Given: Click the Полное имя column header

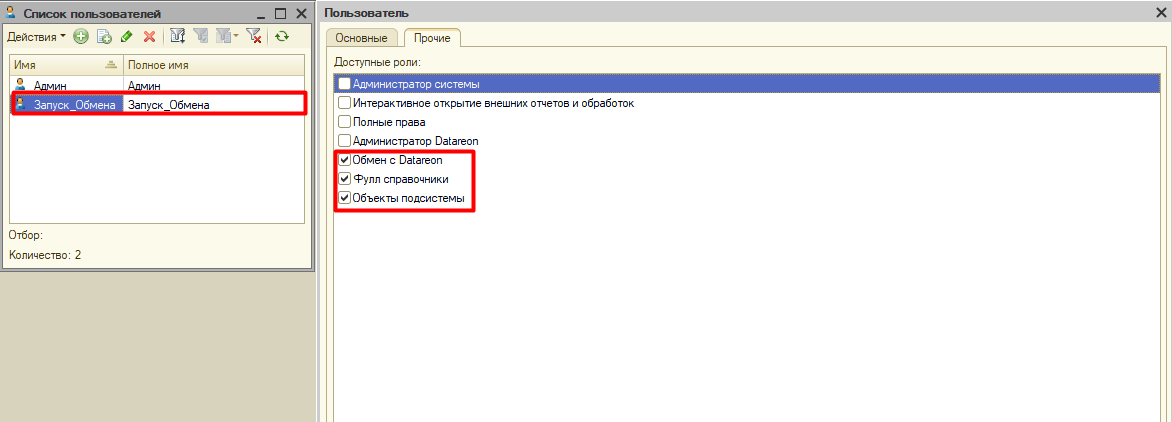Looking at the screenshot, I should (210, 65).
